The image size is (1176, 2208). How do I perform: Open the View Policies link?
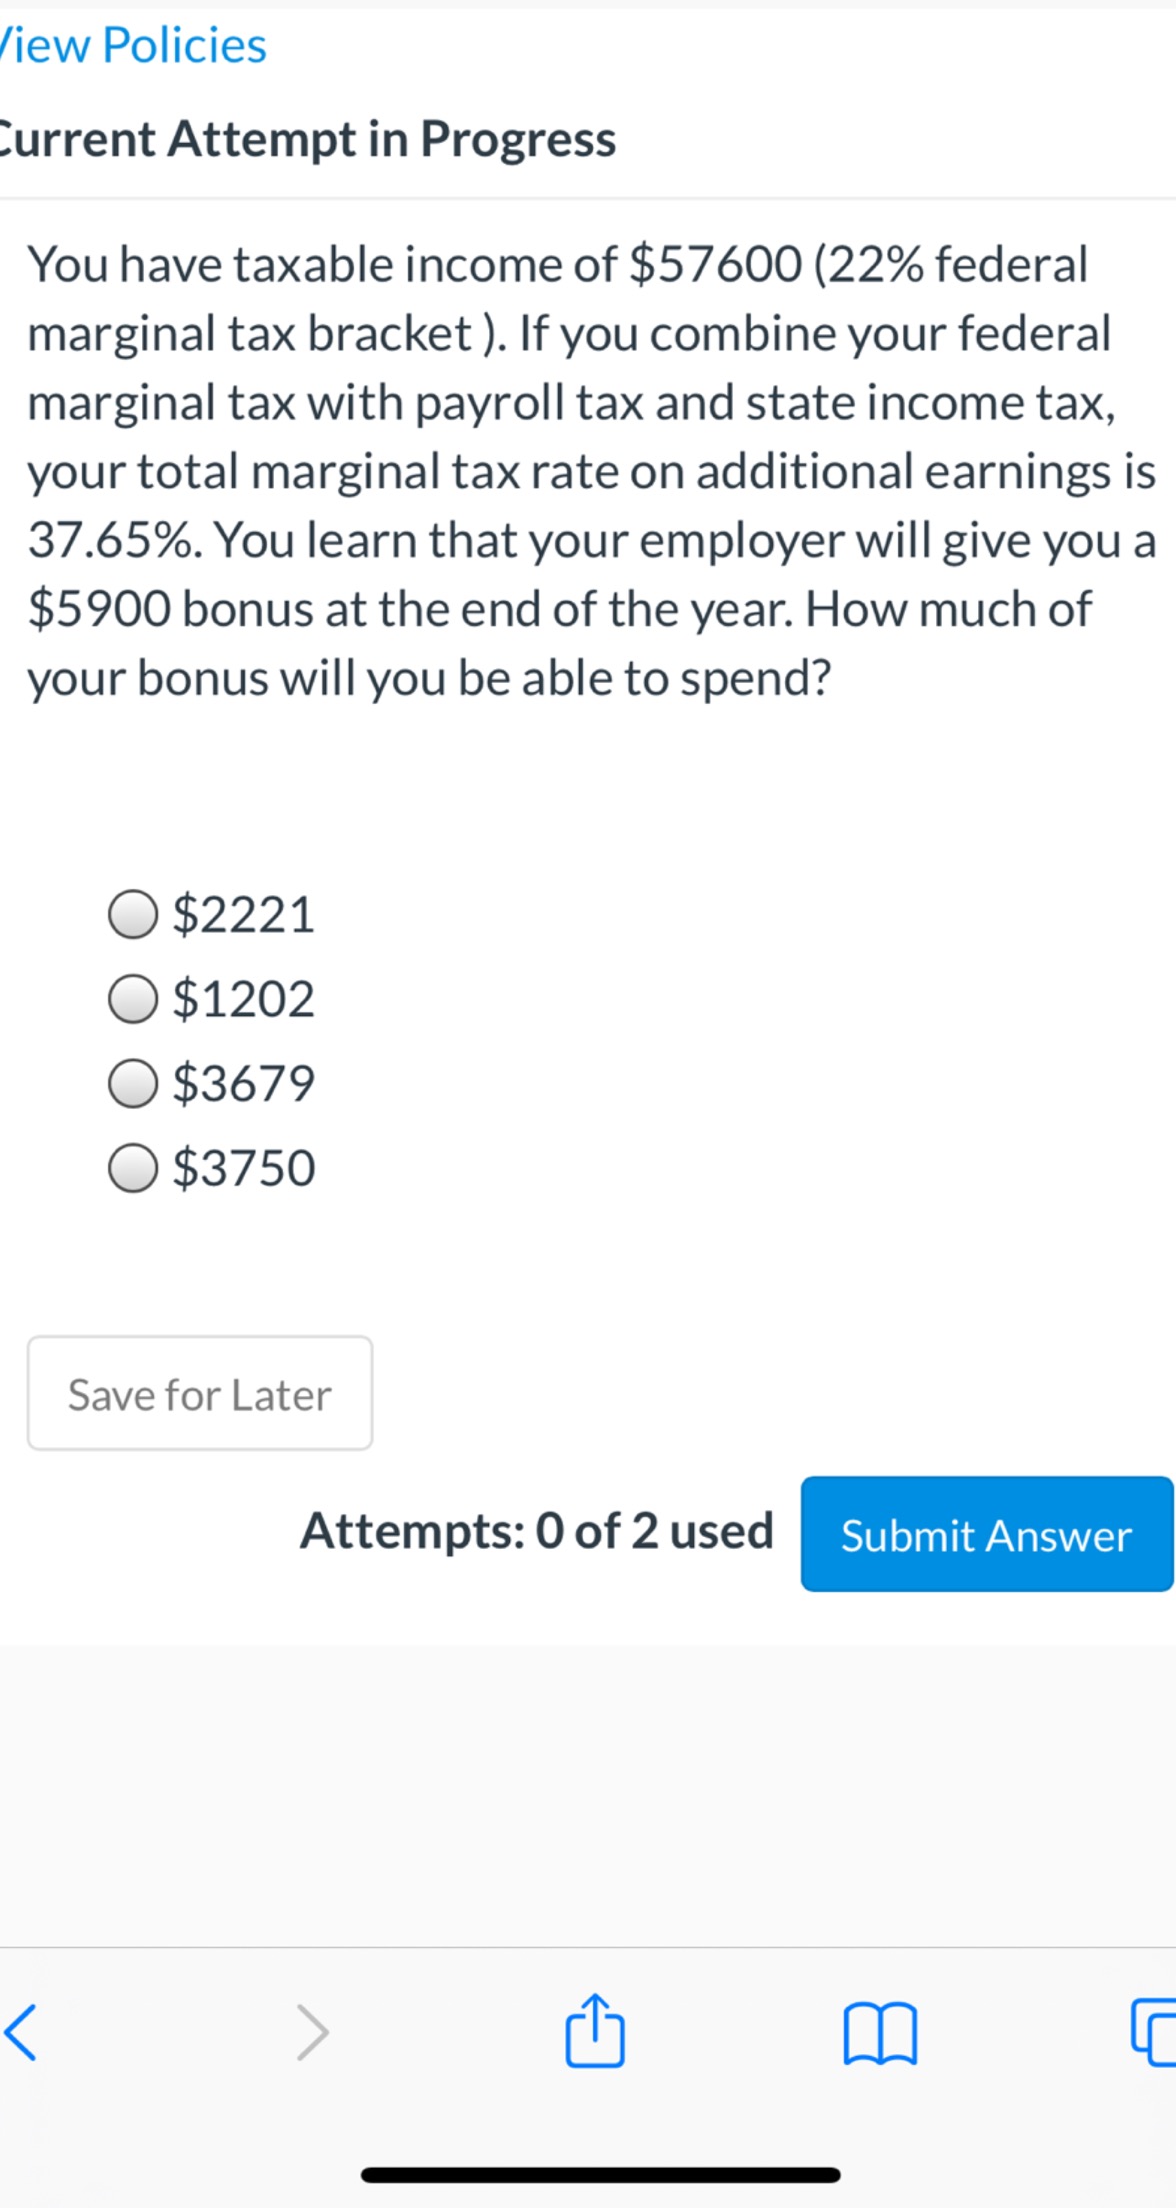130,44
